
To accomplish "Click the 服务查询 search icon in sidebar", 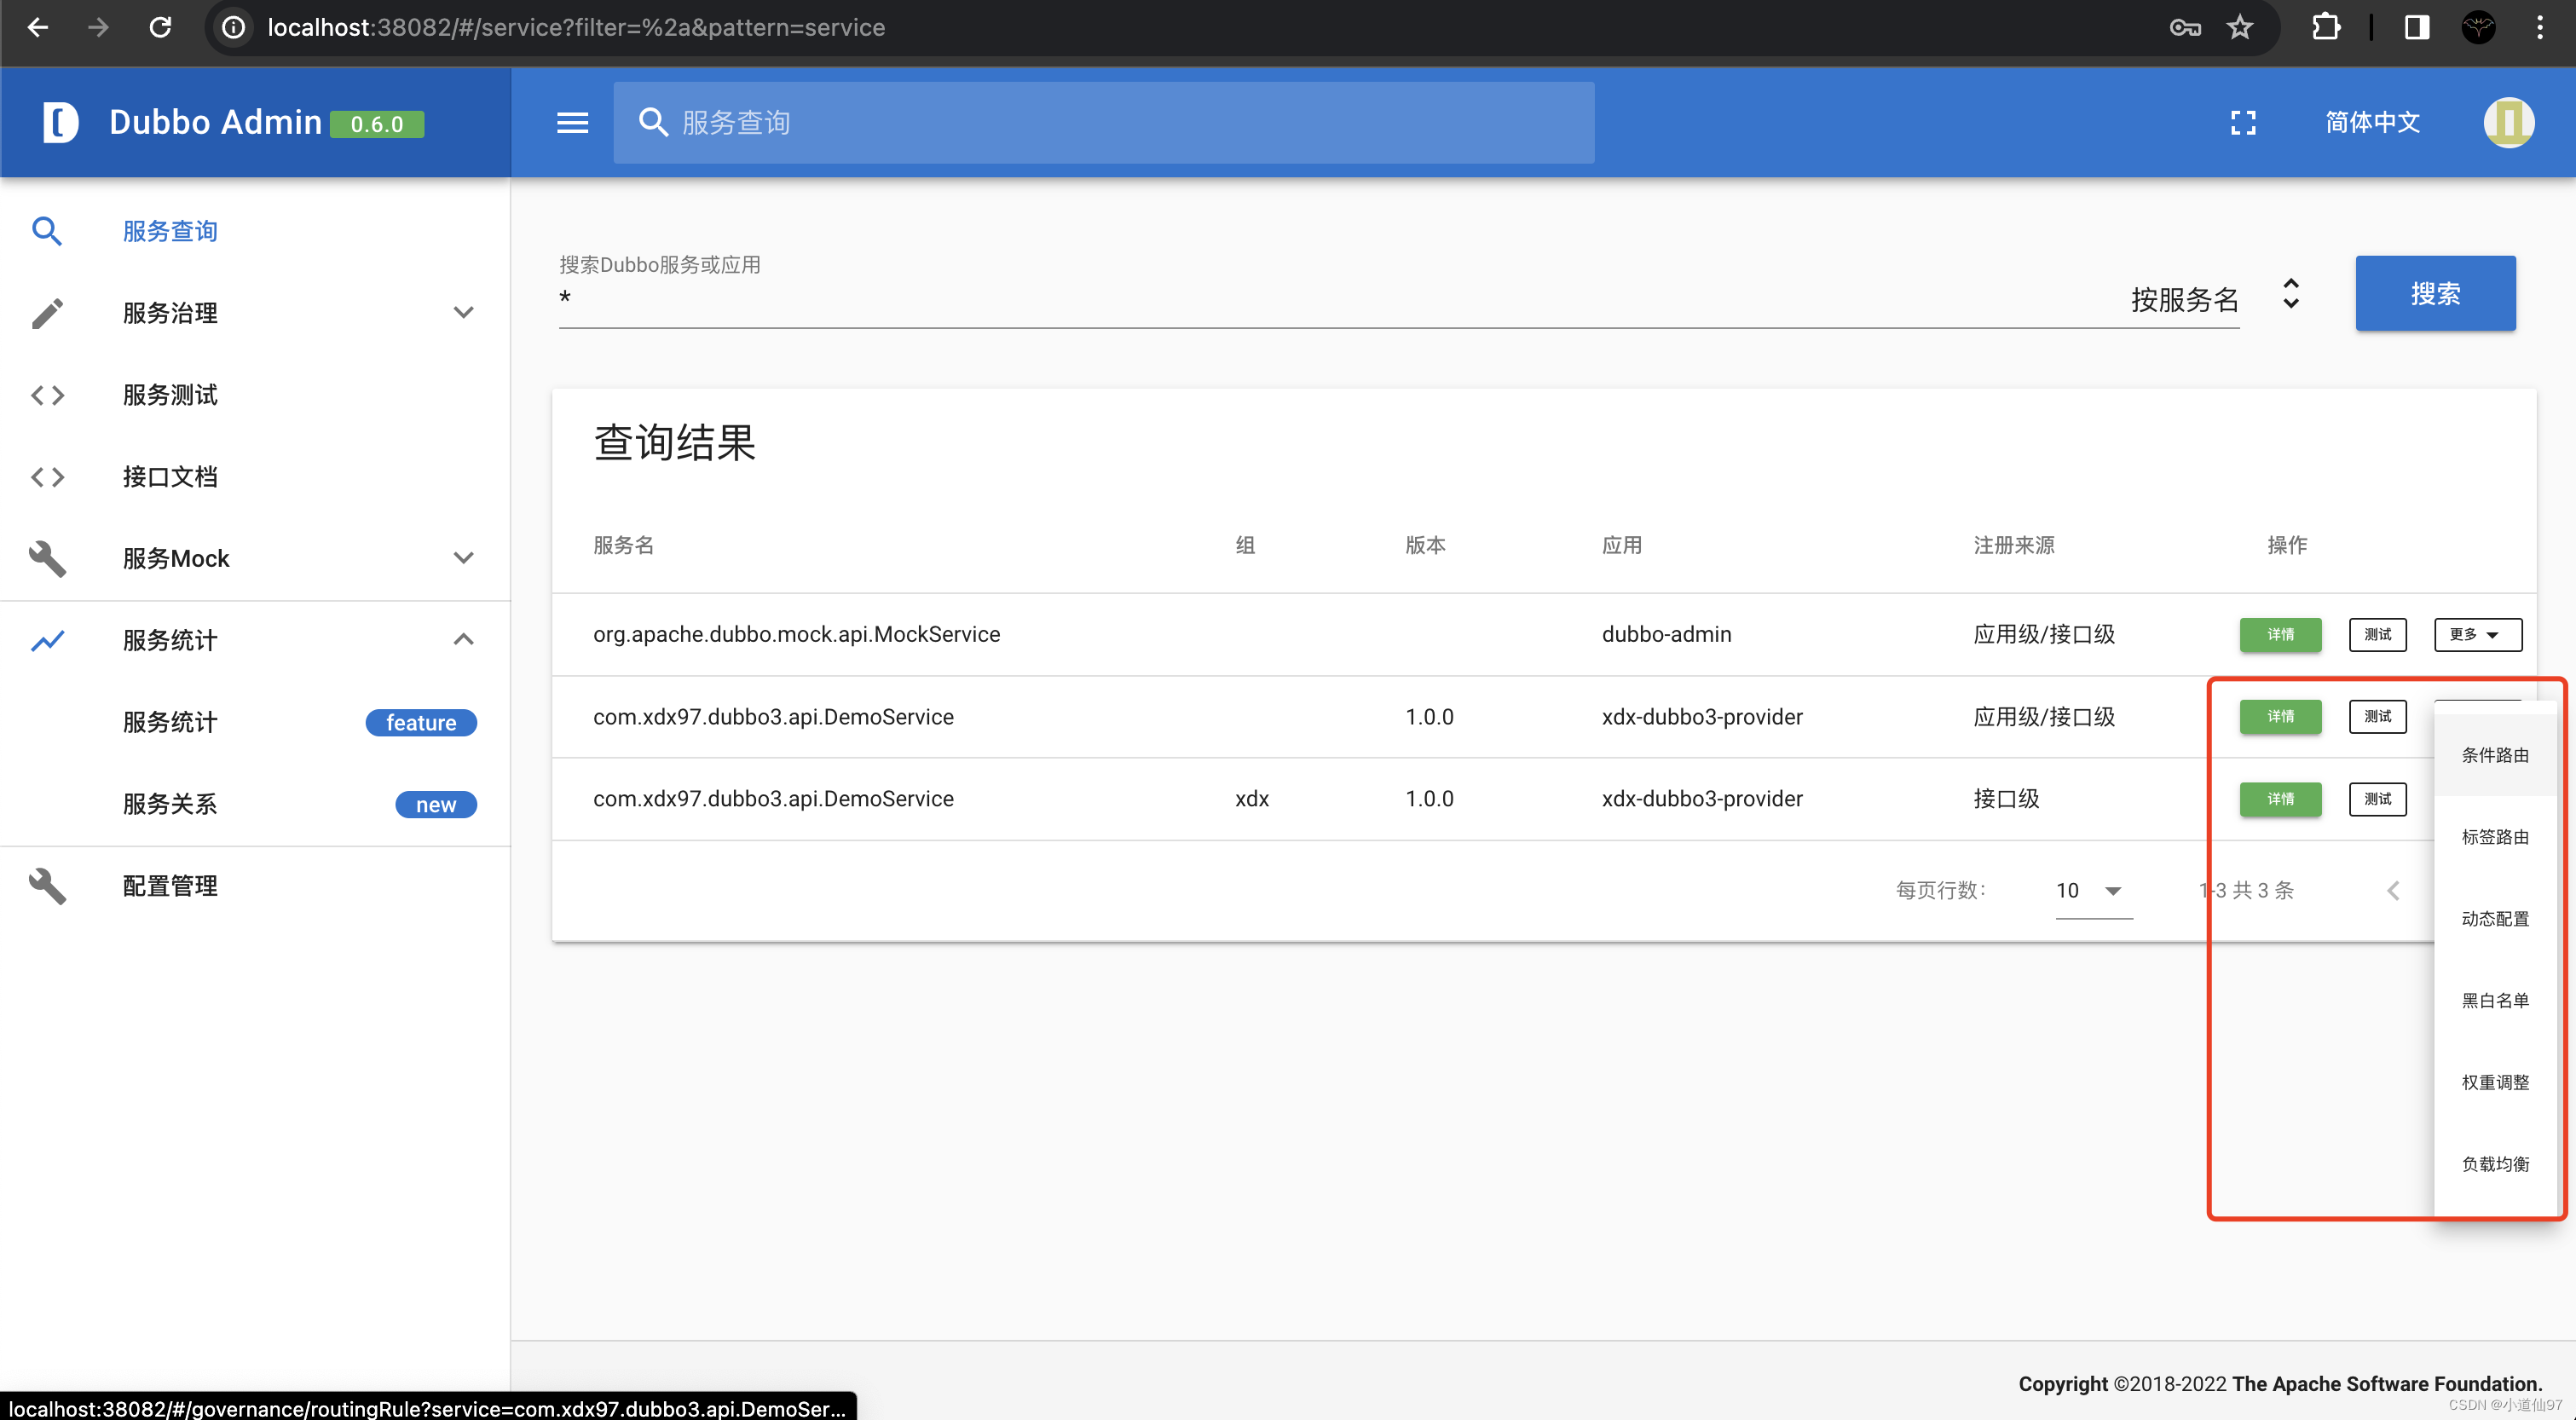I will (47, 231).
